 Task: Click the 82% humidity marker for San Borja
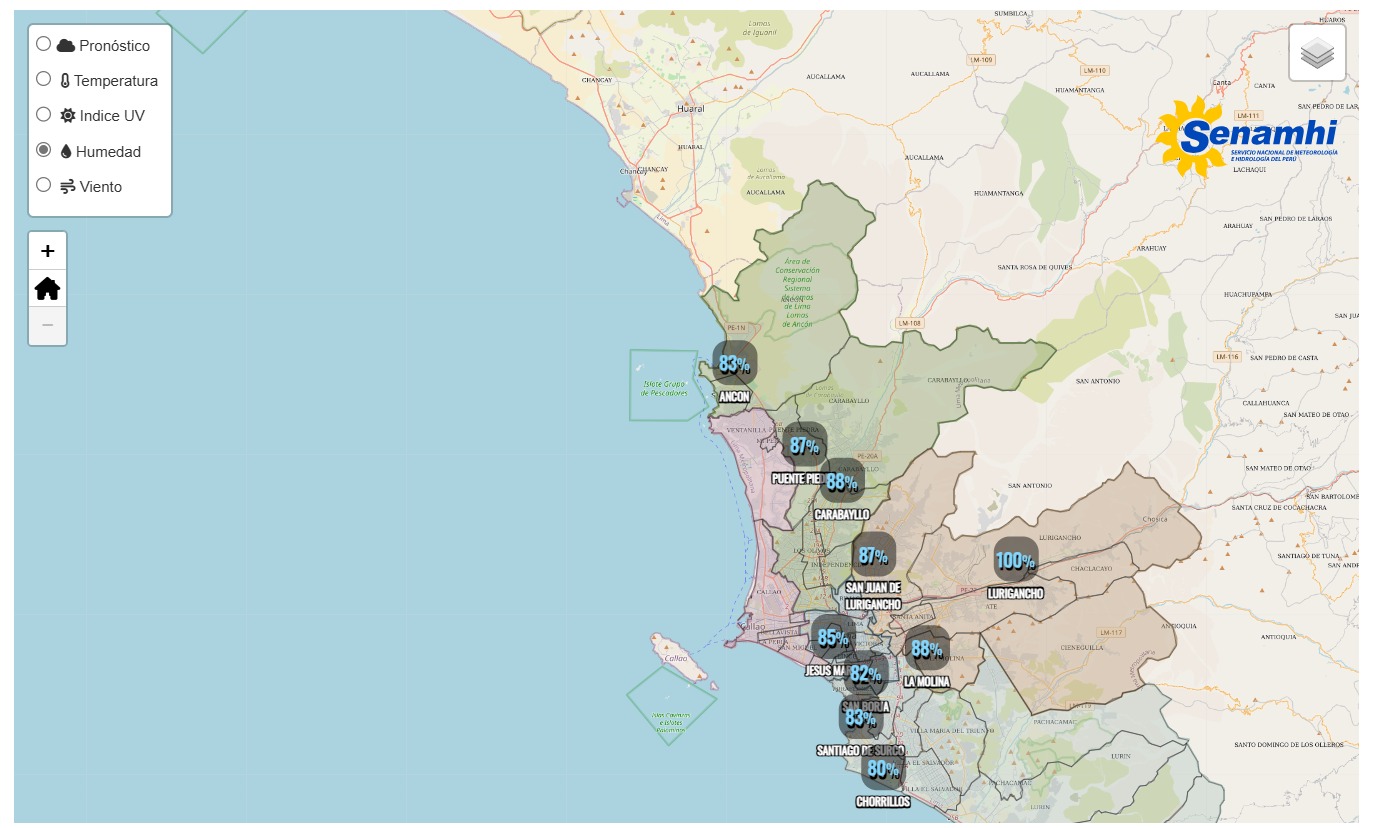[x=866, y=674]
